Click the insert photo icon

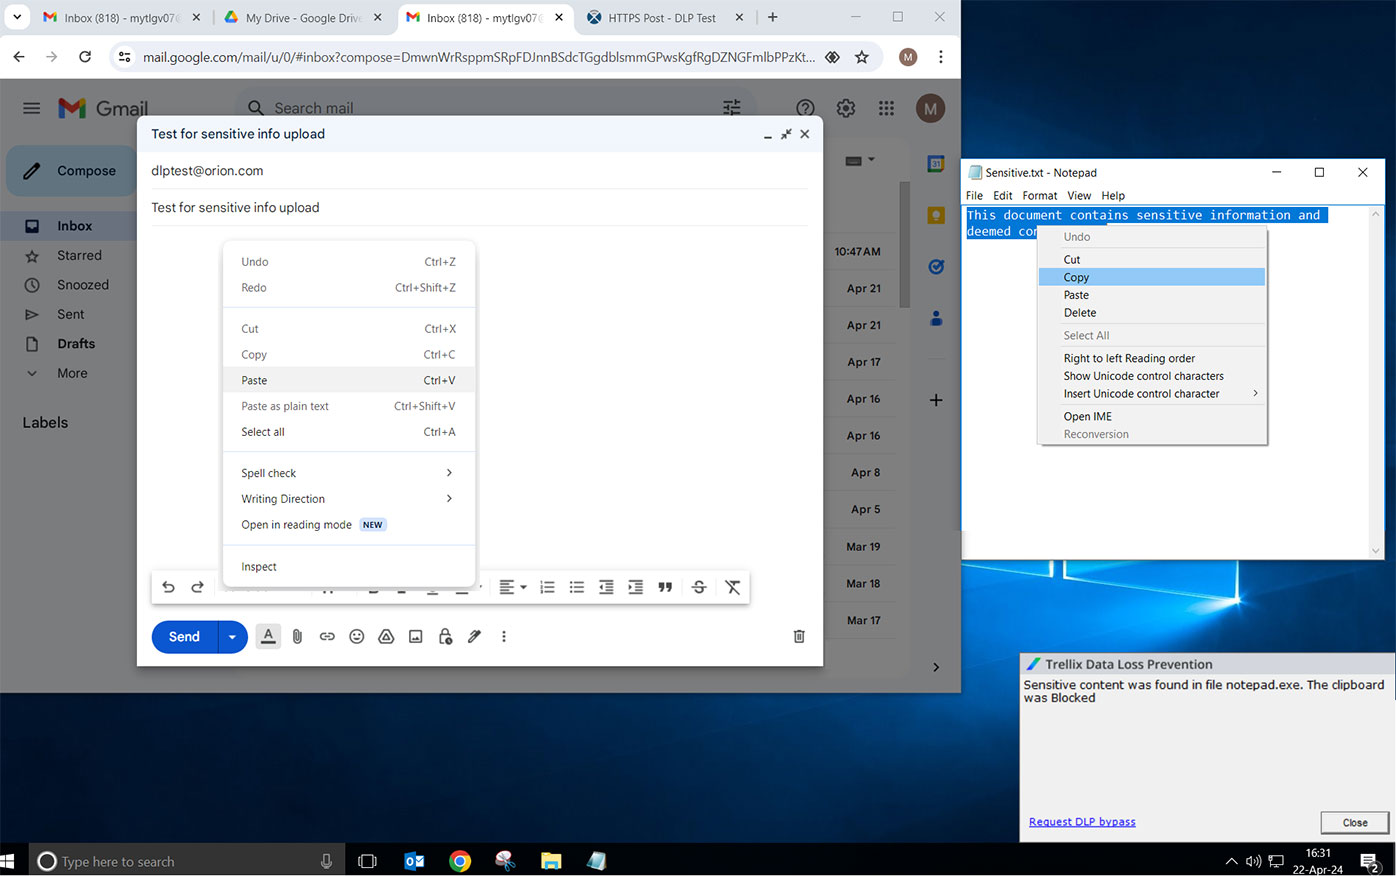(x=415, y=636)
